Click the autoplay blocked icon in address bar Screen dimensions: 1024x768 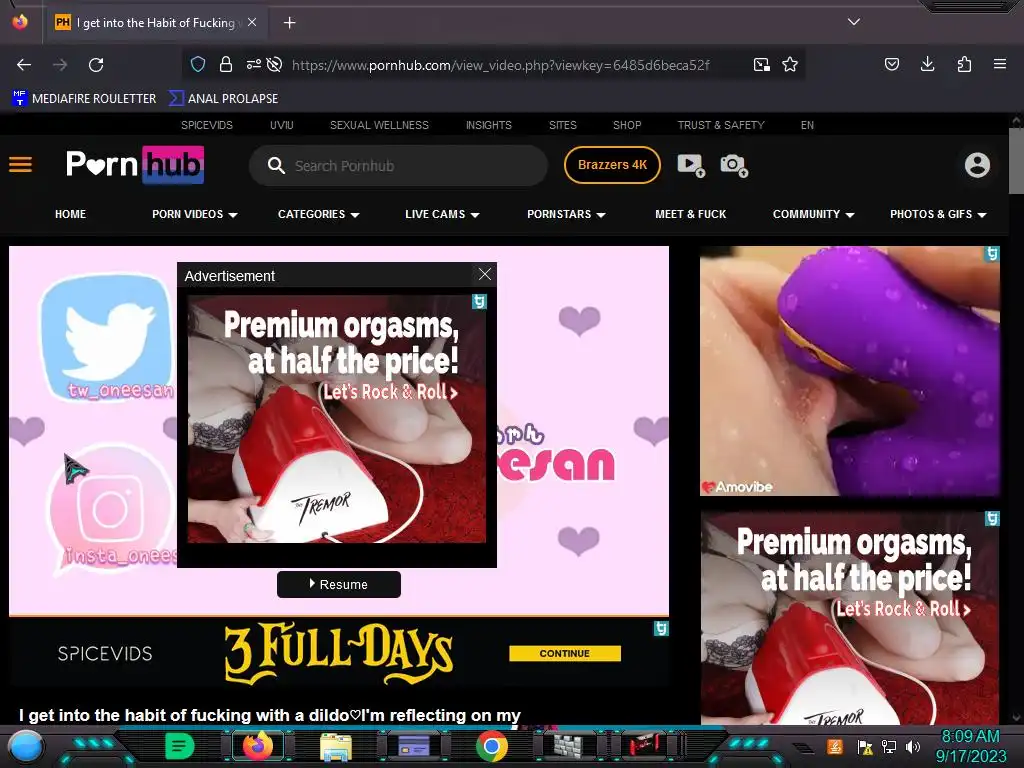pyautogui.click(x=275, y=64)
